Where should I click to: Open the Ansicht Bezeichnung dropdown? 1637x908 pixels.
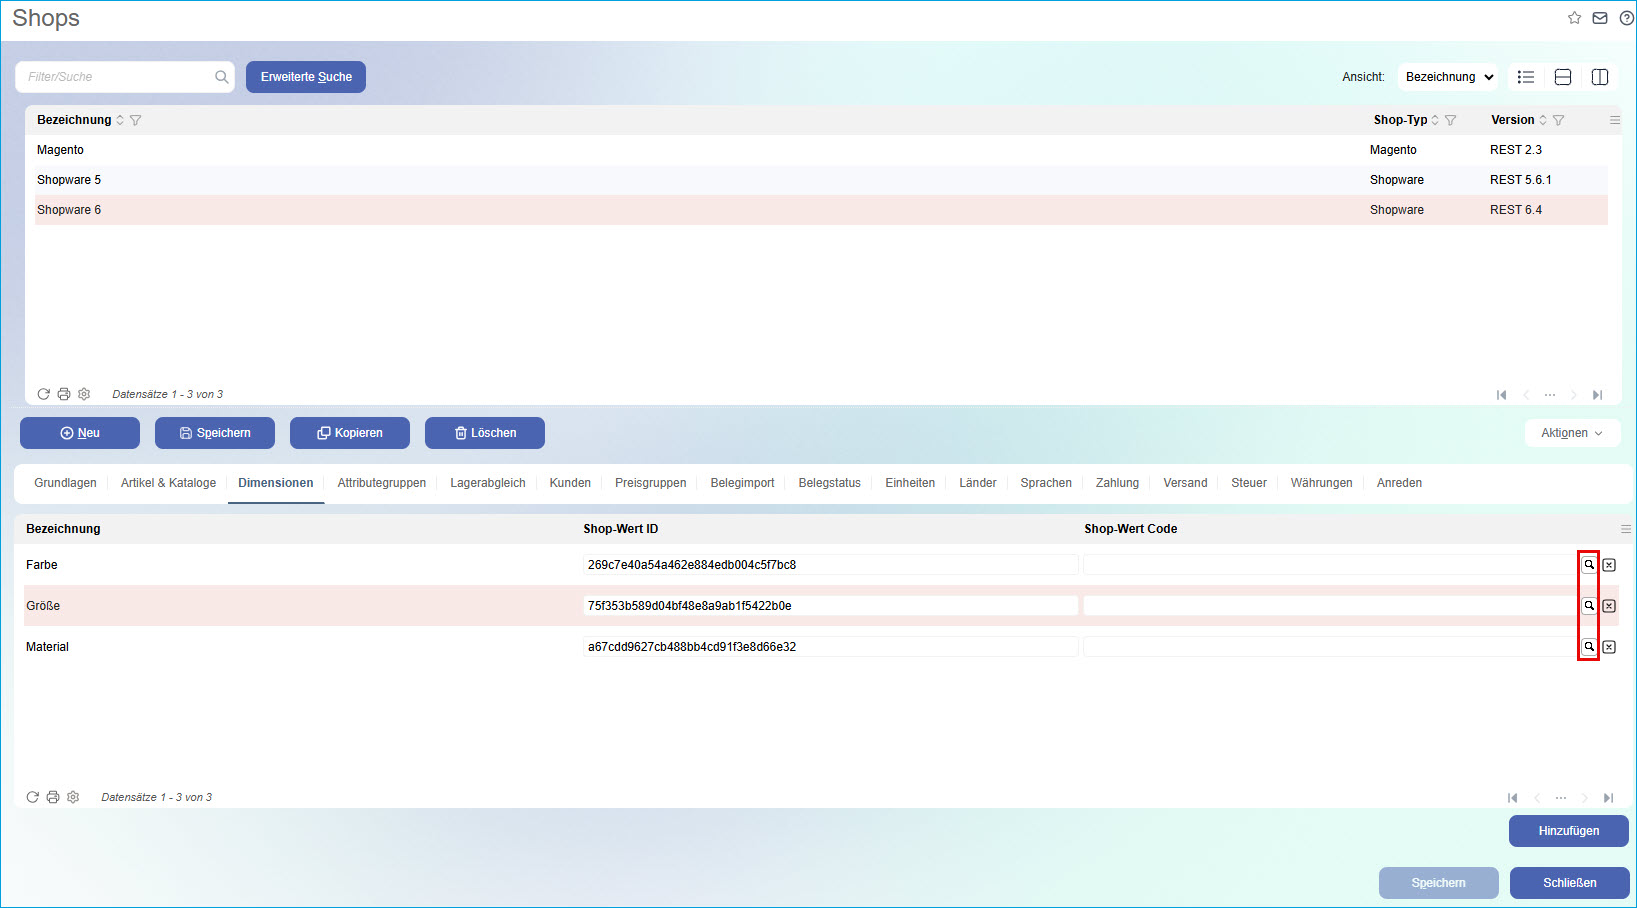[x=1448, y=77]
